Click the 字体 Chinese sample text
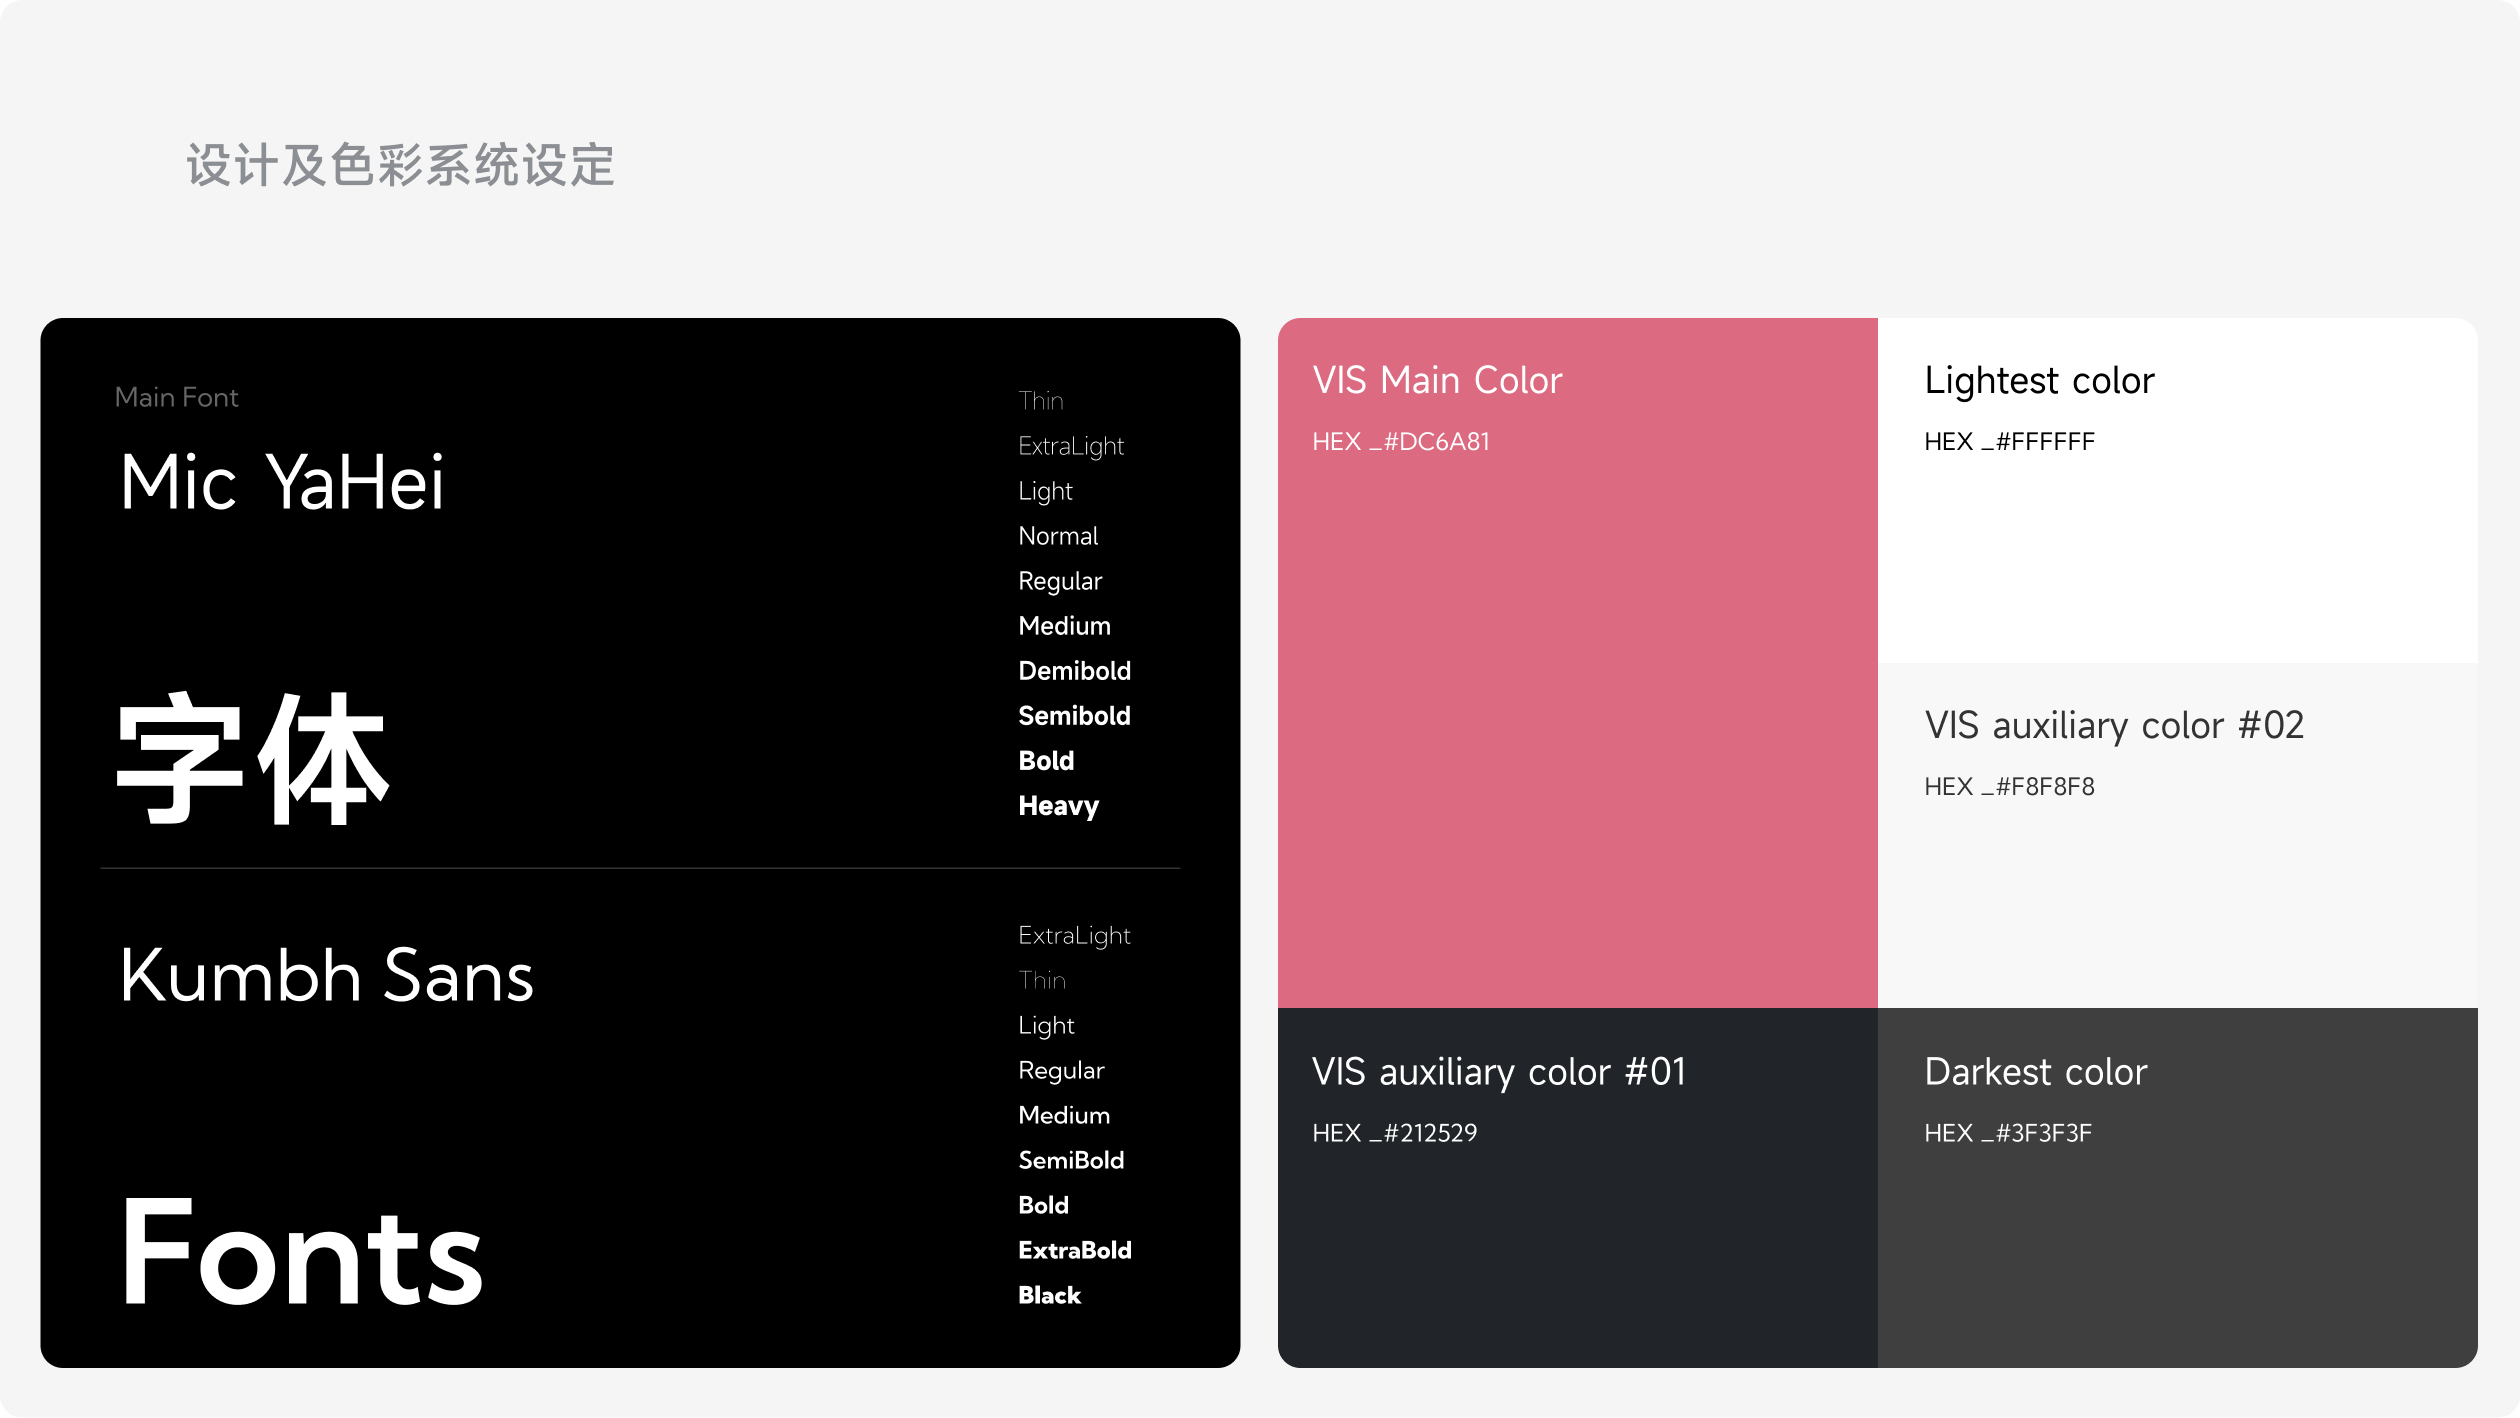The image size is (2520, 1418). [252, 760]
